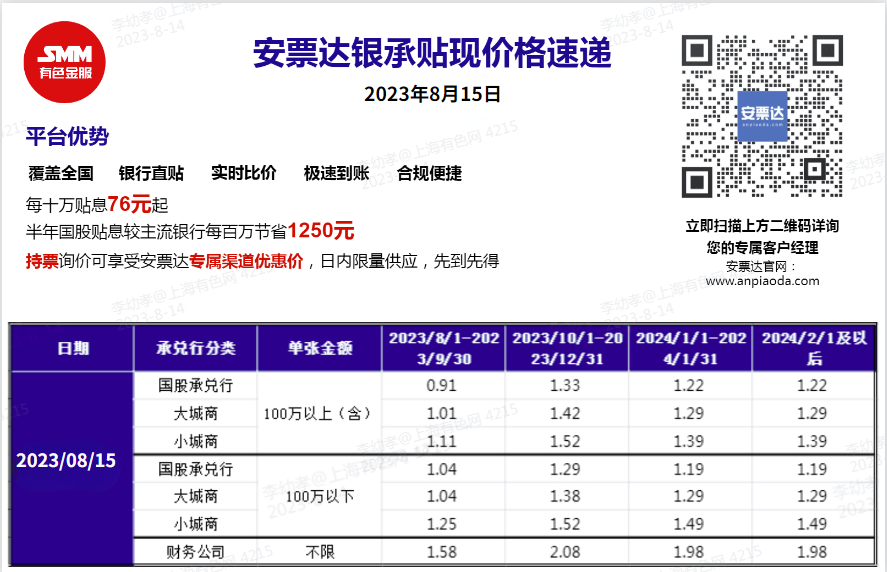Click the 1.42 rate cell

coord(565,414)
